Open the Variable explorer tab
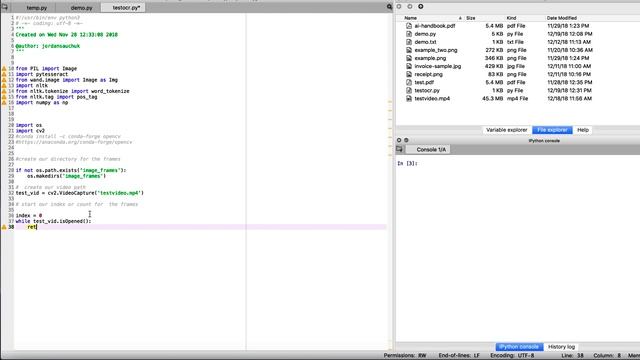 tap(507, 130)
